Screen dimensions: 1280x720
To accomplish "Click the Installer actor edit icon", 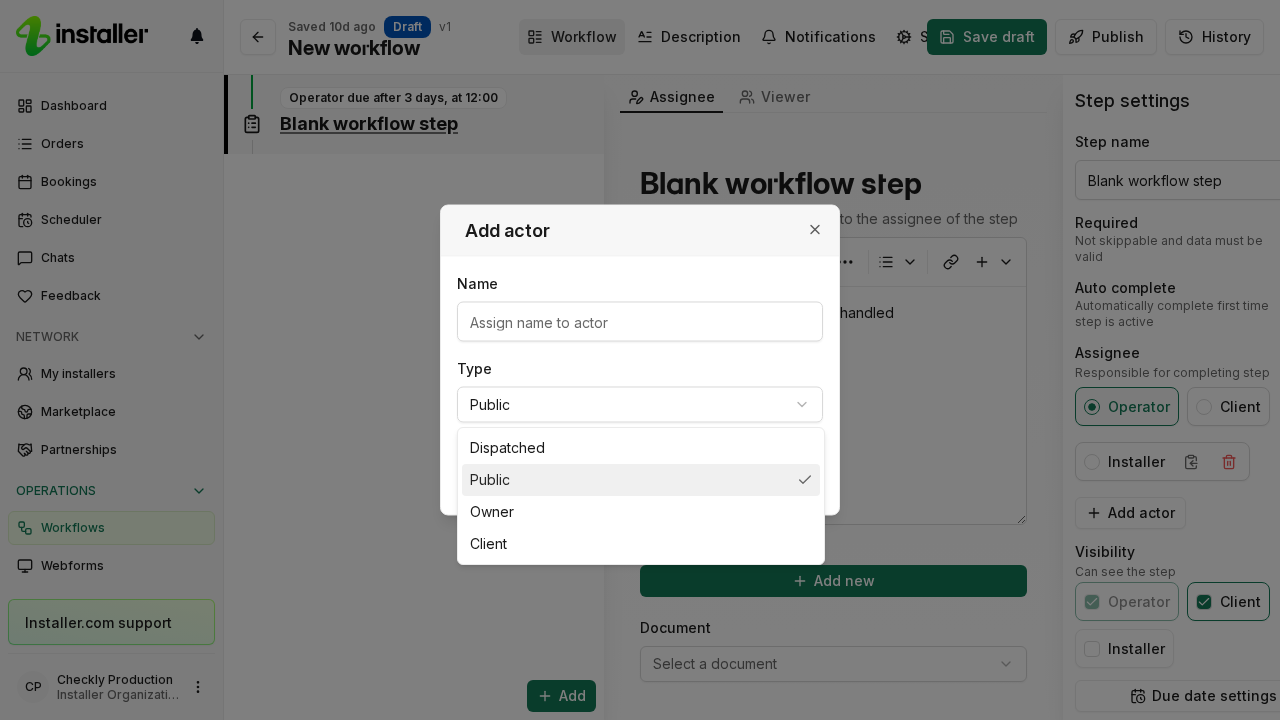I will pos(1191,462).
